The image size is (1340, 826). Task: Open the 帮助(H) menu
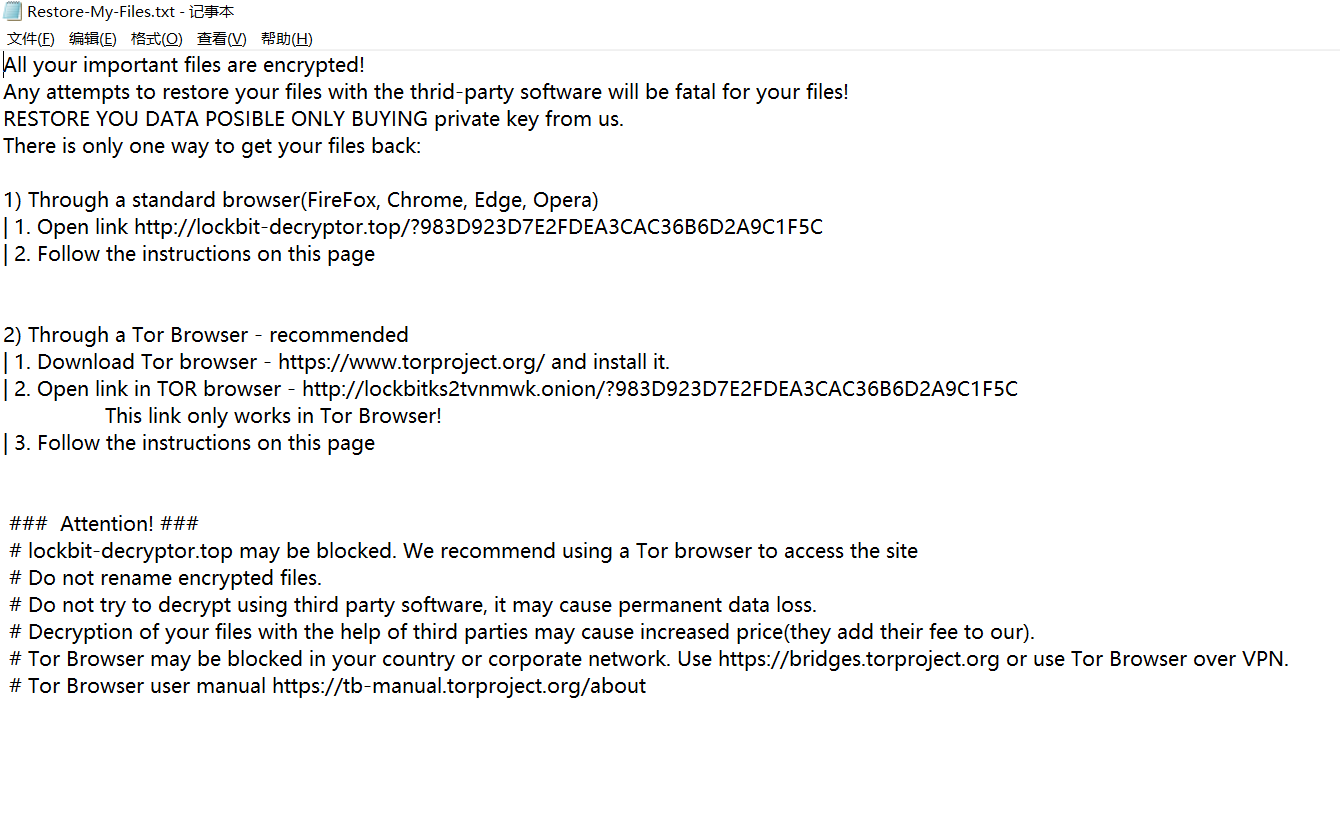pos(286,39)
